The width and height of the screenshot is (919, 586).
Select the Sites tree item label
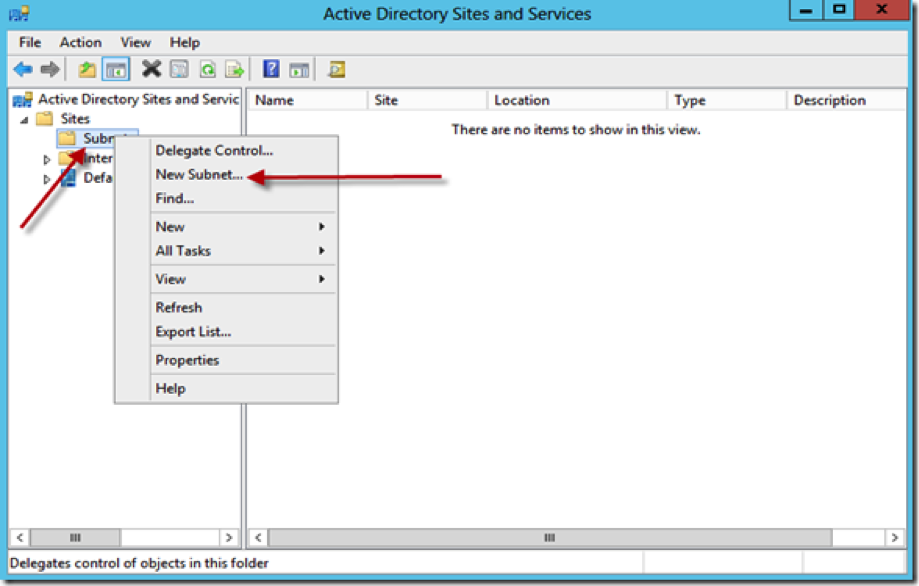(x=75, y=118)
